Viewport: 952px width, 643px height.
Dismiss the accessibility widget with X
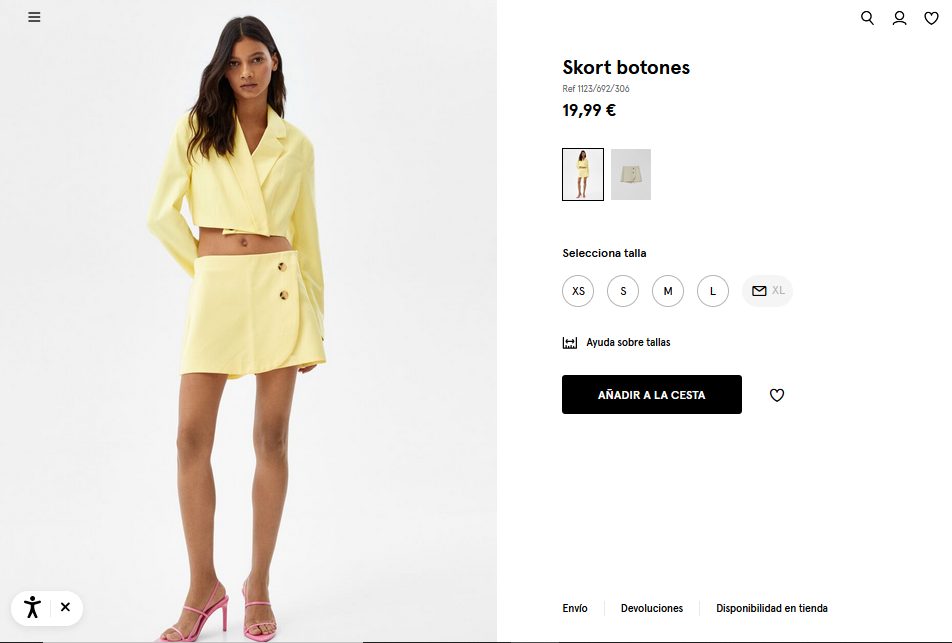pos(66,607)
